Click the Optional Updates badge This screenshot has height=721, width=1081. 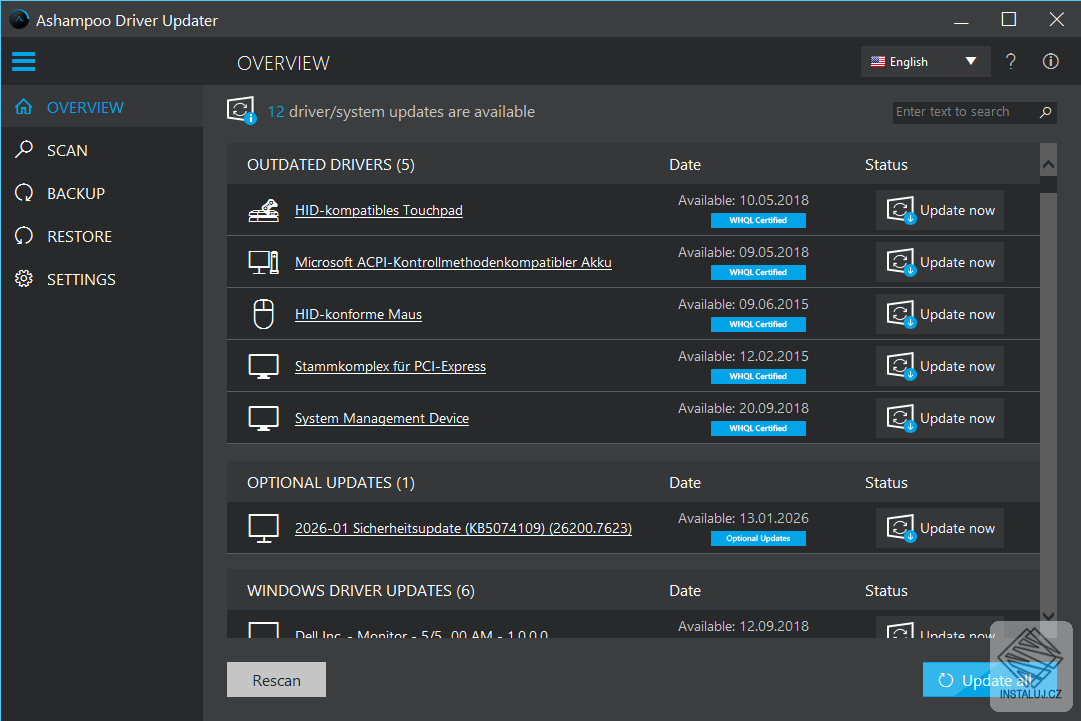pos(758,538)
